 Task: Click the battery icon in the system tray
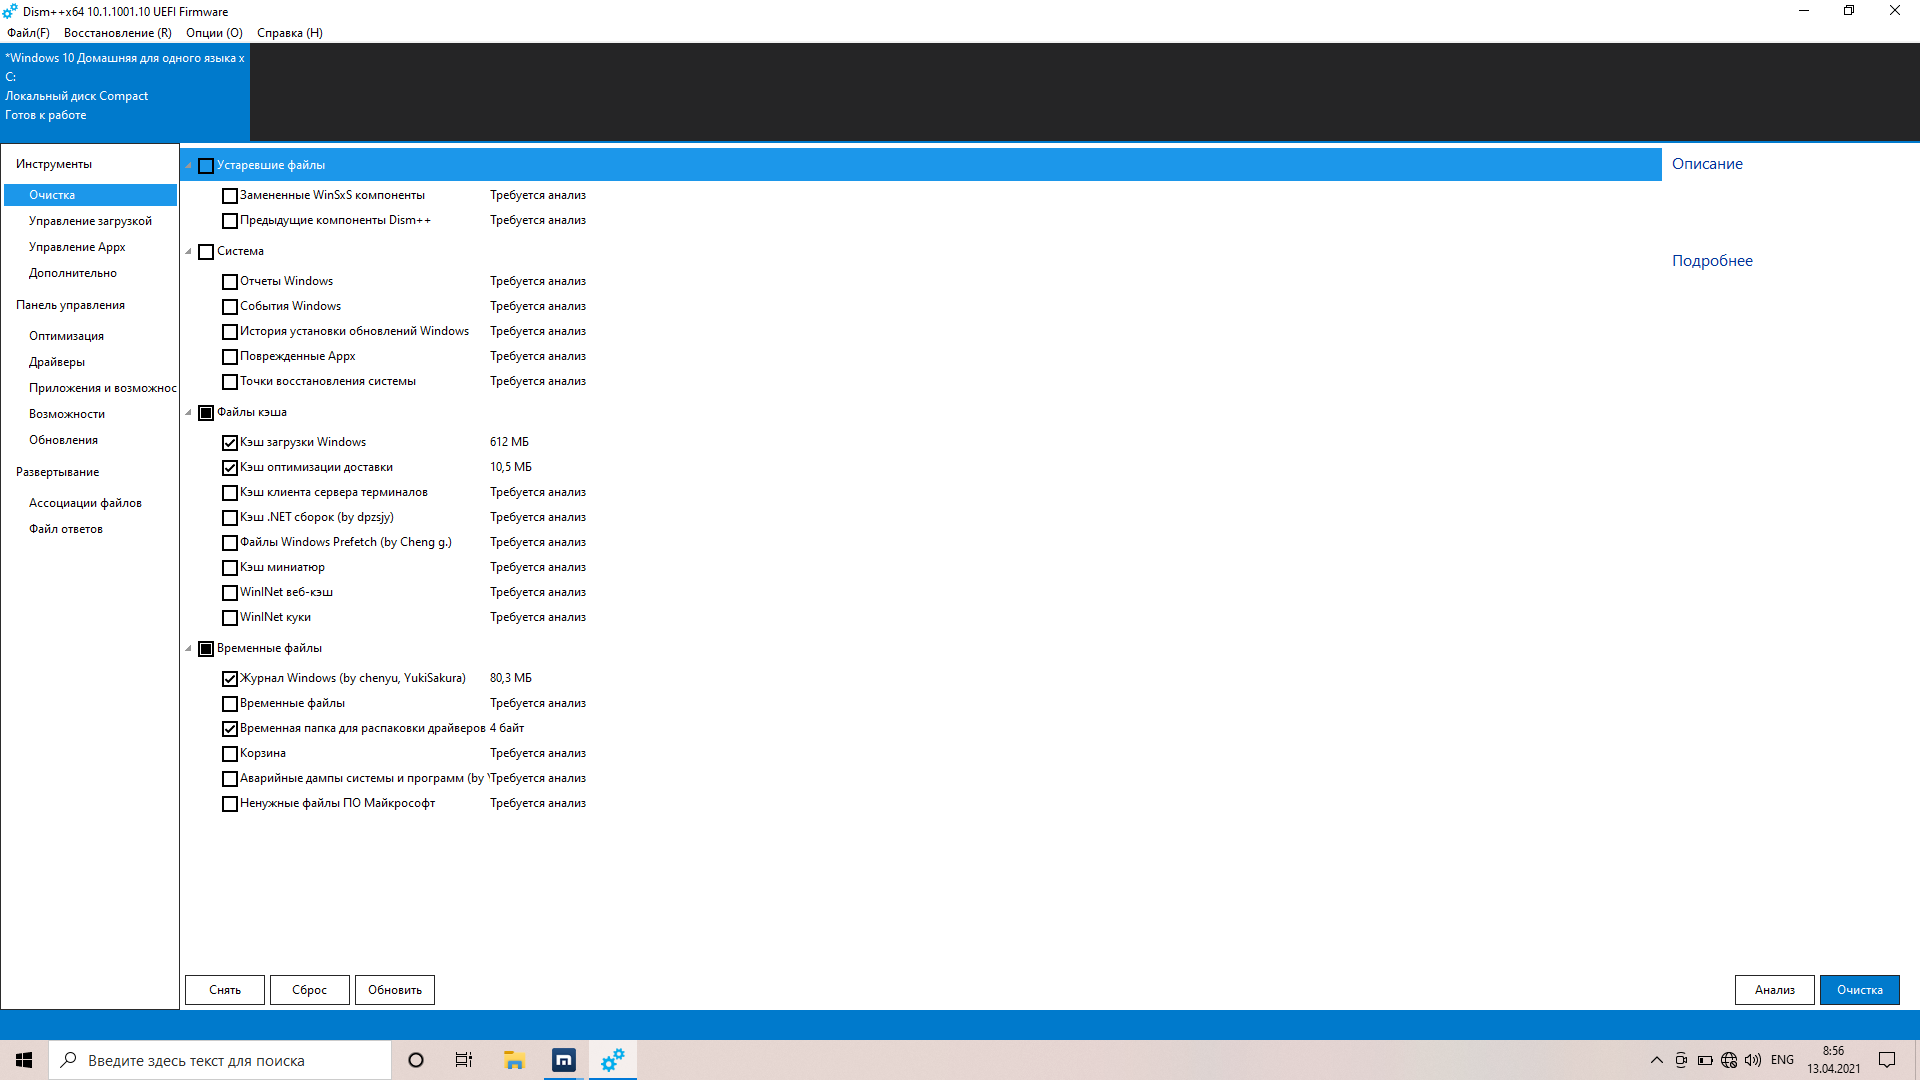(x=1705, y=1060)
